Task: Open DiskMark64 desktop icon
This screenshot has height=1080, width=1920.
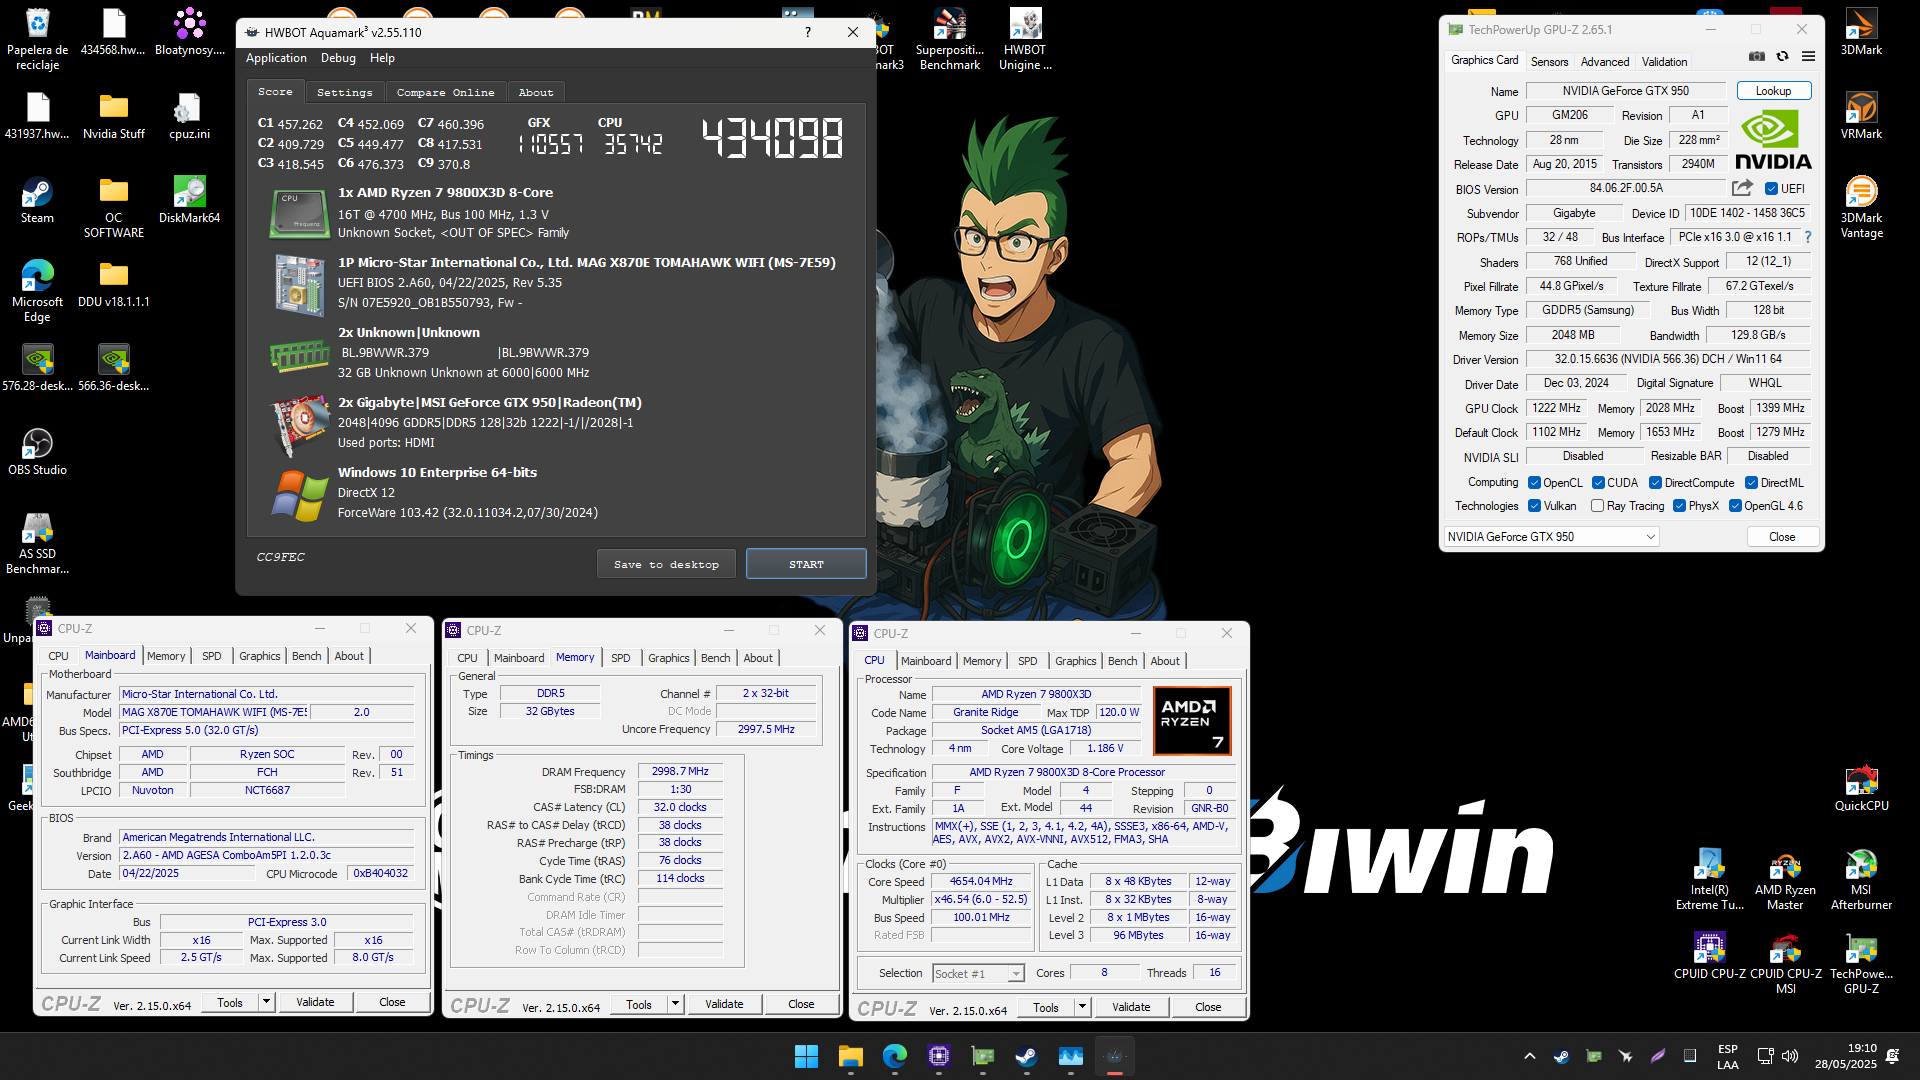Action: coord(189,200)
